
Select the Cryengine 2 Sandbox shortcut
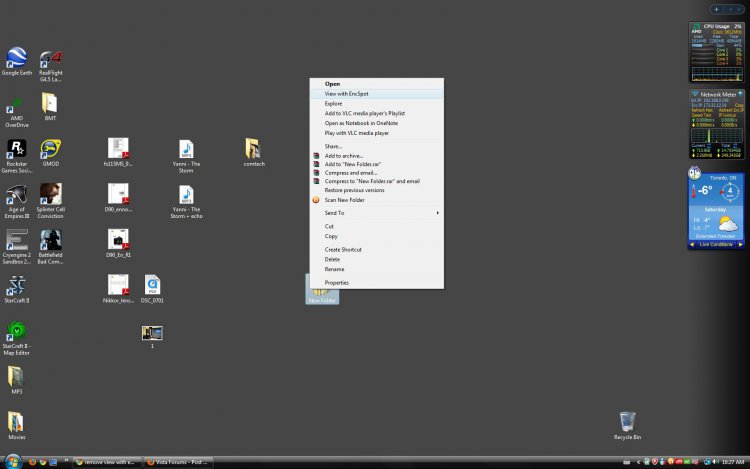pos(17,247)
